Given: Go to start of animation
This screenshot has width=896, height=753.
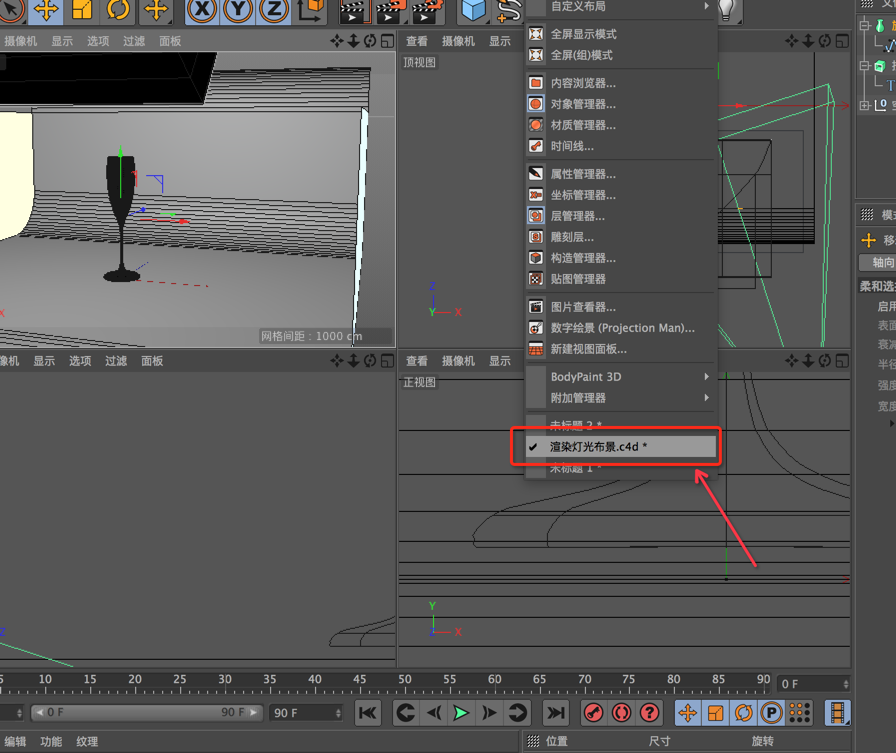Looking at the screenshot, I should [x=367, y=713].
